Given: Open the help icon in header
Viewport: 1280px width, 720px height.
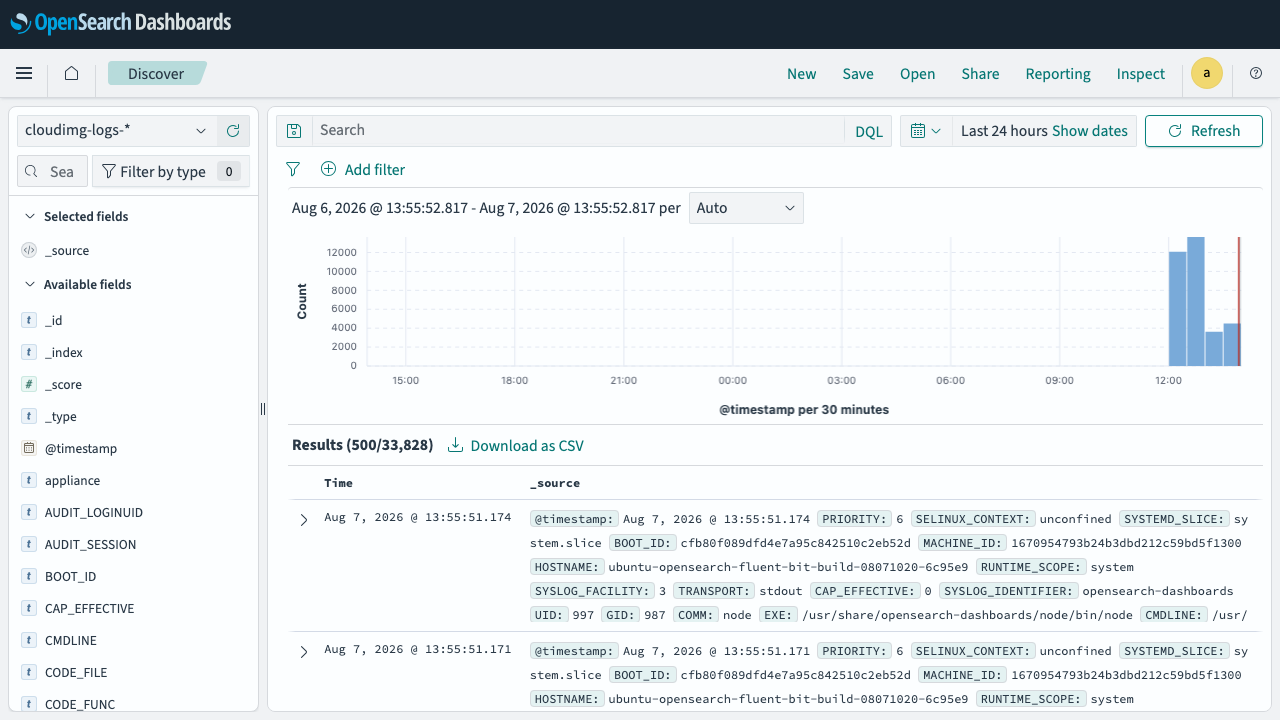Looking at the screenshot, I should click(1256, 73).
